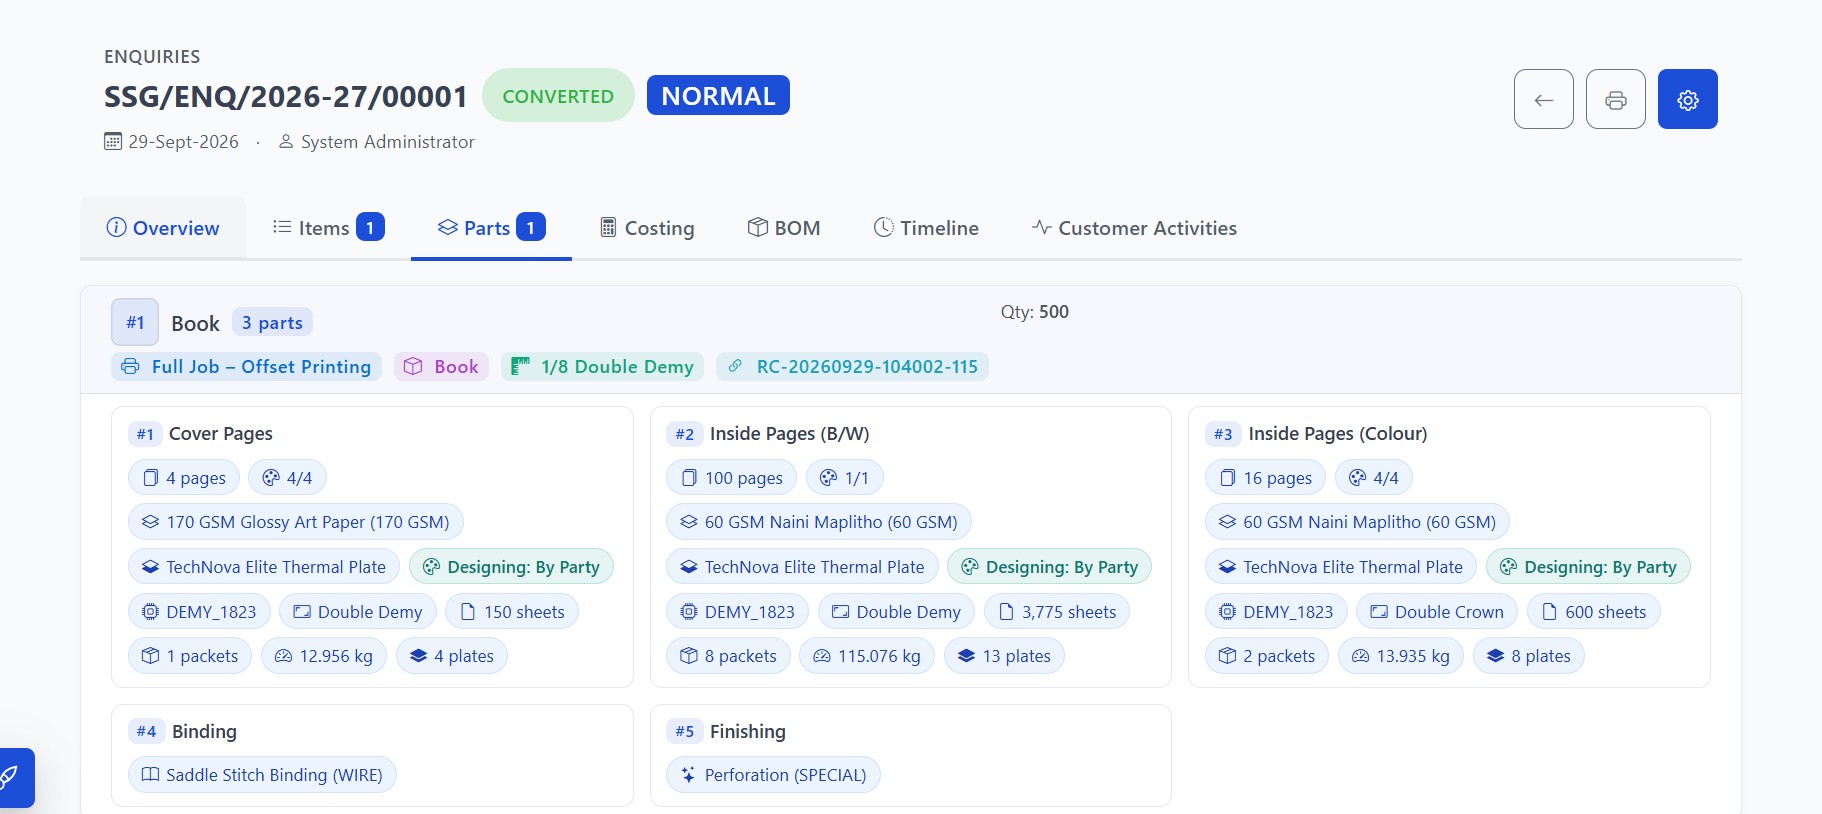This screenshot has height=814, width=1822.
Task: Click the 13 plates chip in Inside Pages (B/W)
Action: pos(1004,656)
